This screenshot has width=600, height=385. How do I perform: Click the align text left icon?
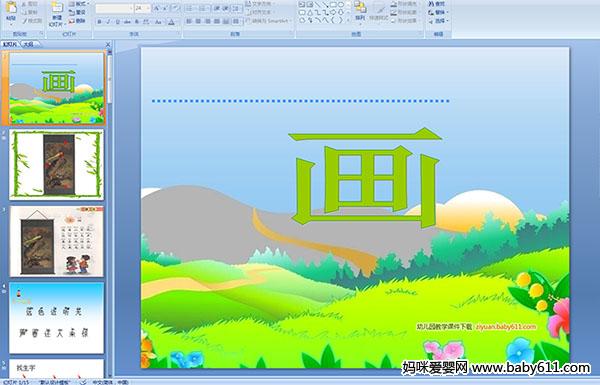189,21
